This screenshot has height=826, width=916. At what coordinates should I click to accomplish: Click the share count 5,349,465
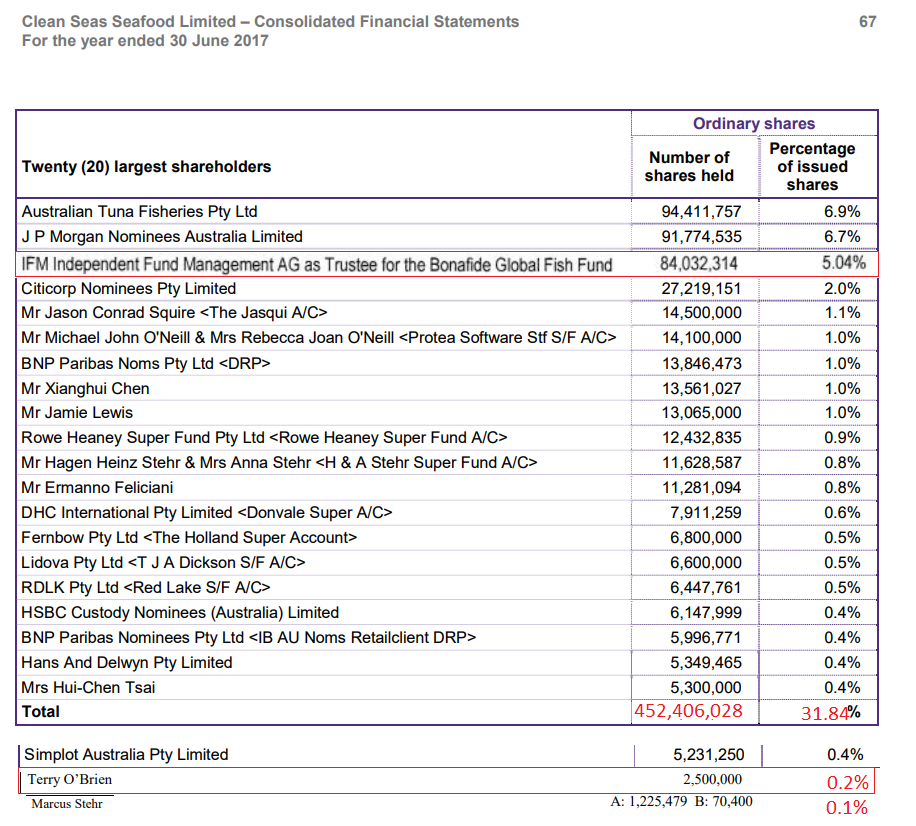pos(705,662)
